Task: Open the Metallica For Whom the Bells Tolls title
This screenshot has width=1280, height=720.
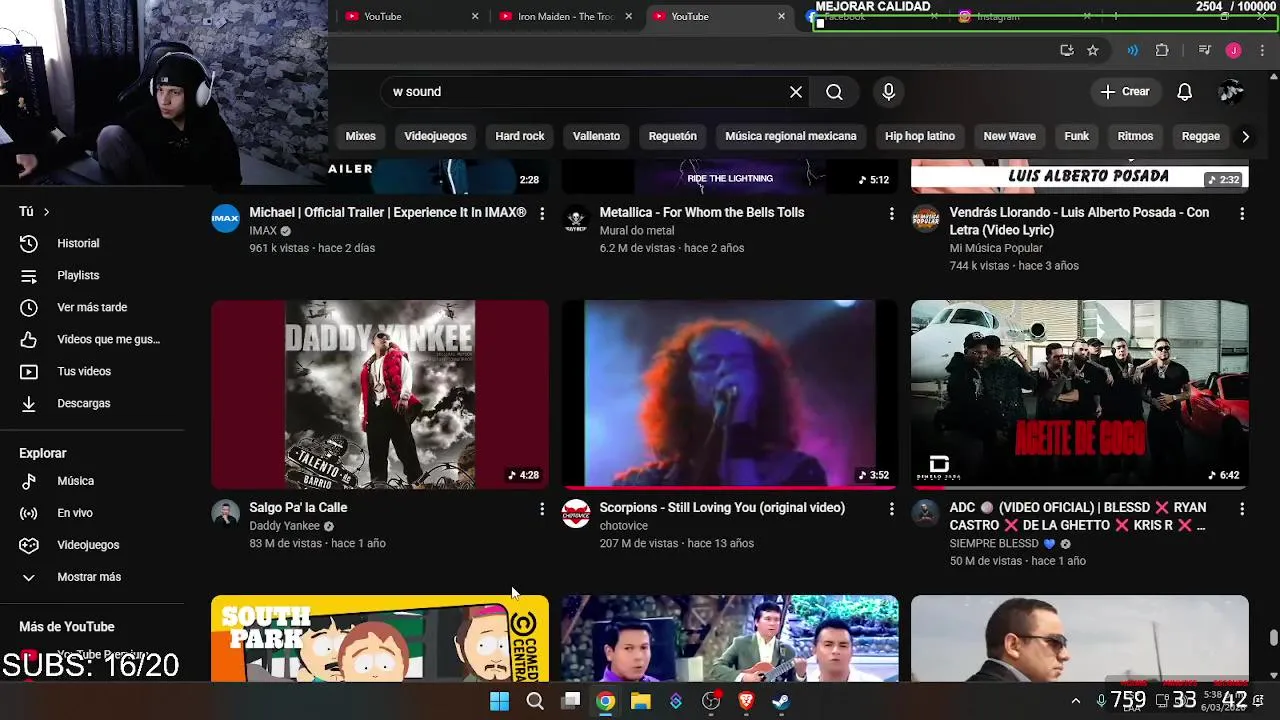Action: [x=702, y=212]
